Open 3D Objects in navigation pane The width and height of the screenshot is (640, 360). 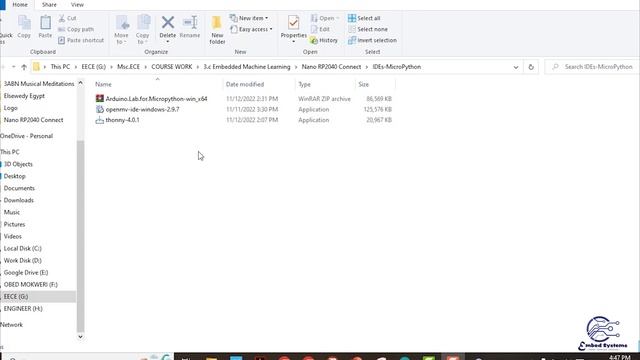(x=18, y=164)
